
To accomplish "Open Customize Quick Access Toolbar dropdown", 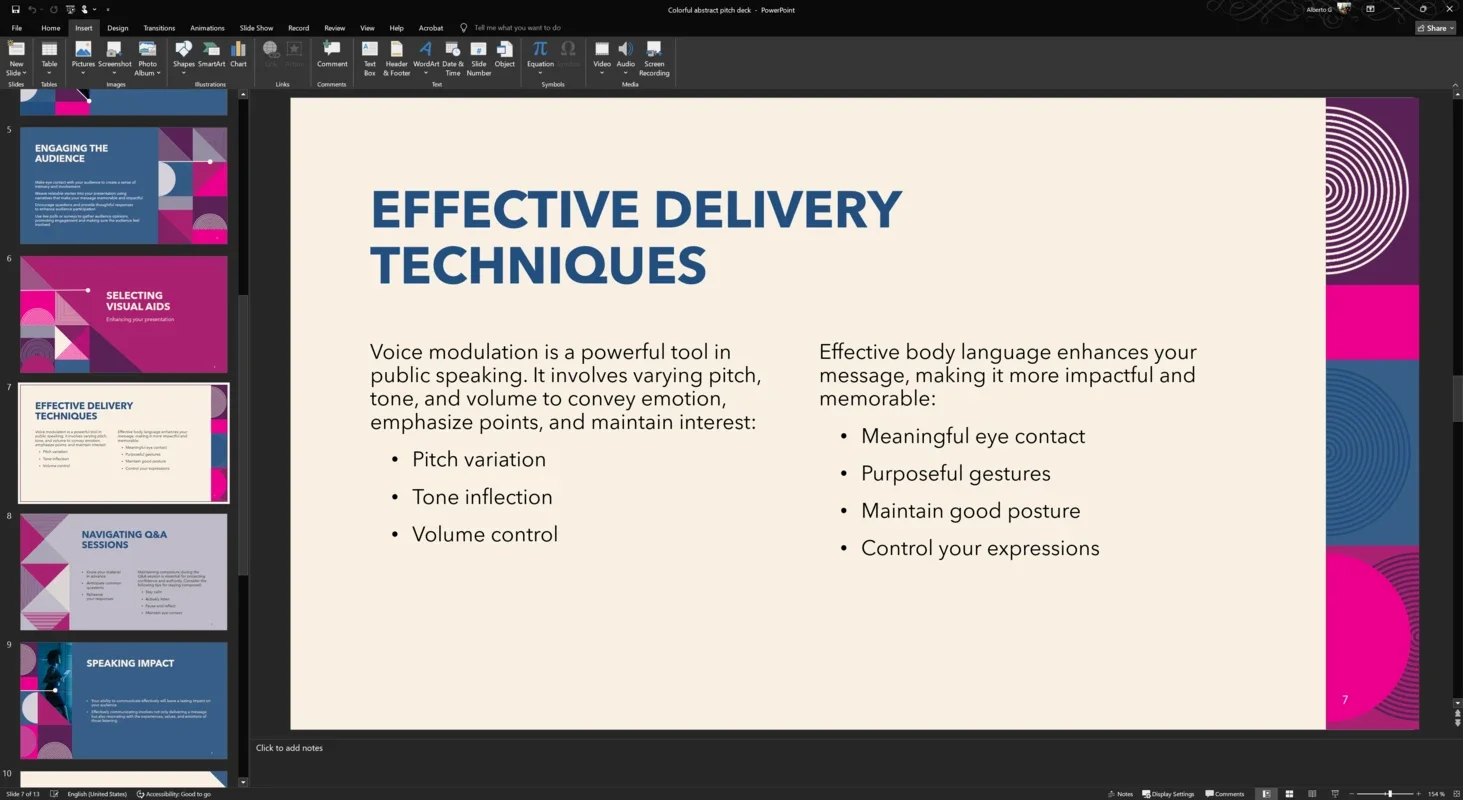I will [x=108, y=9].
